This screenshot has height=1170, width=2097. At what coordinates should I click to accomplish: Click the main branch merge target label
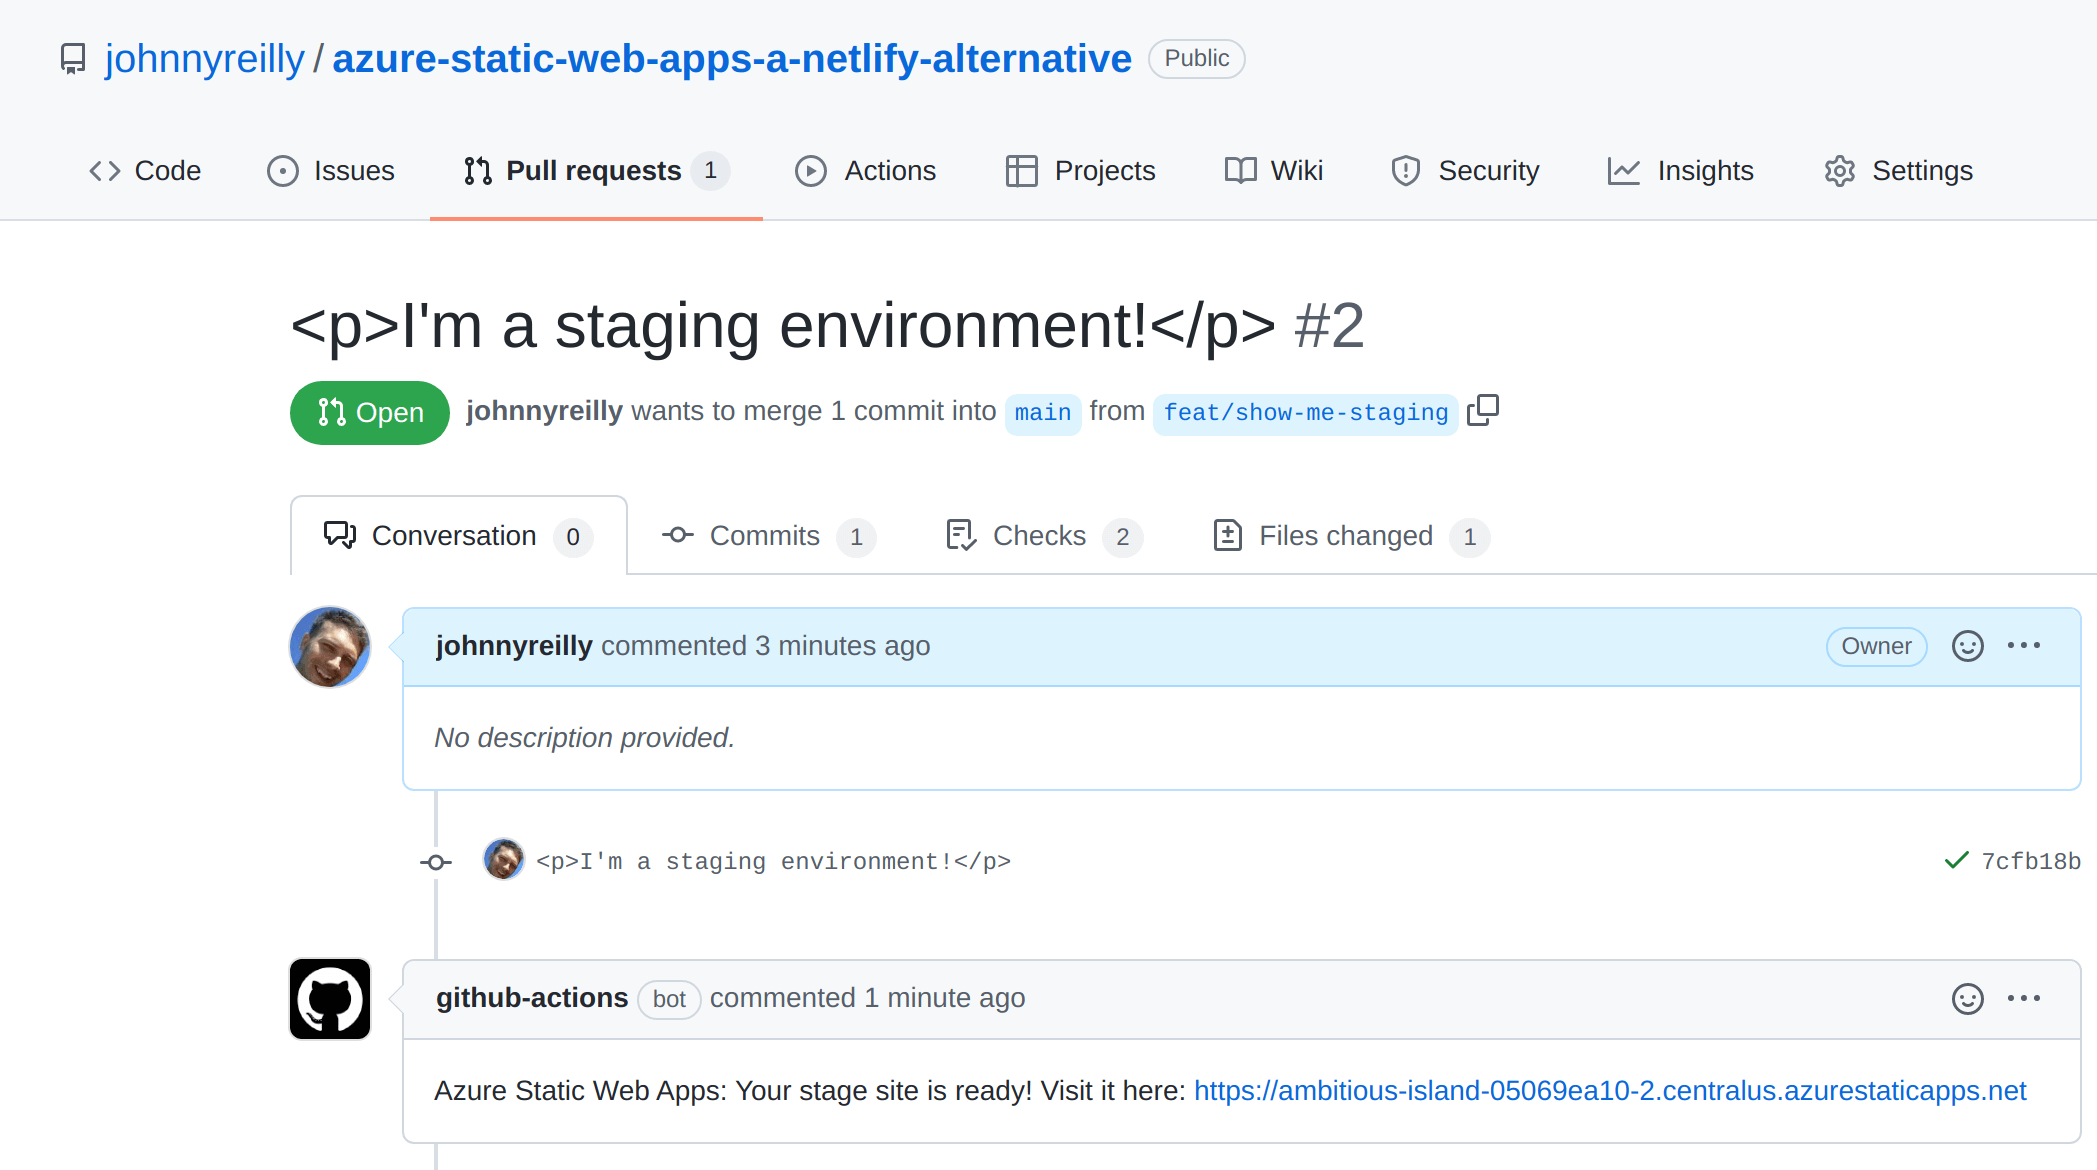pyautogui.click(x=1041, y=414)
